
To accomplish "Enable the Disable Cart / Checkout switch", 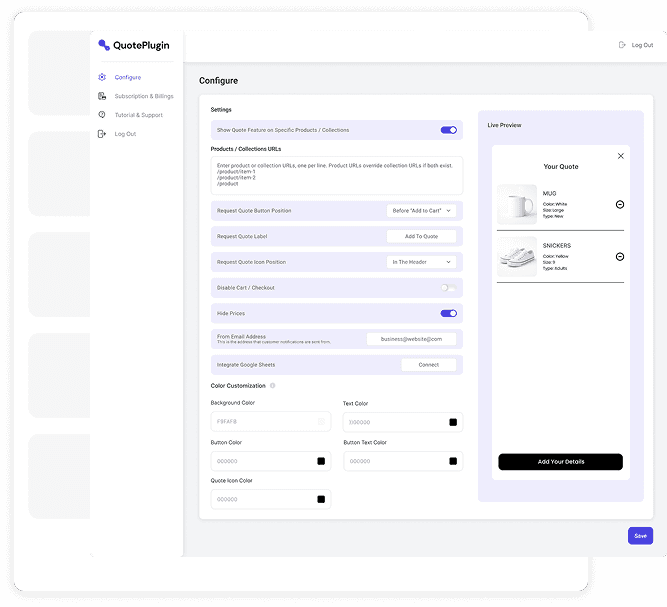I will pyautogui.click(x=448, y=288).
